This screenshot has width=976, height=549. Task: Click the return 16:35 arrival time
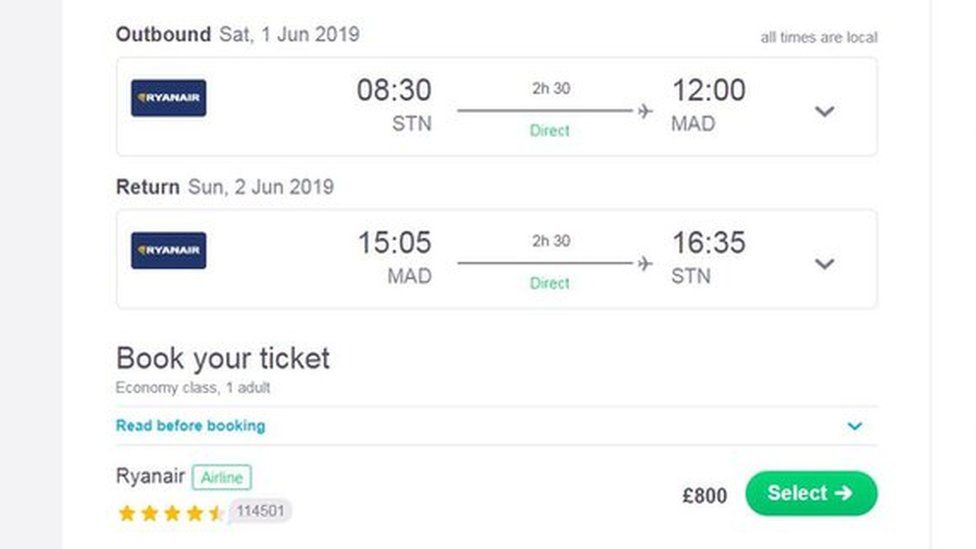click(x=708, y=243)
